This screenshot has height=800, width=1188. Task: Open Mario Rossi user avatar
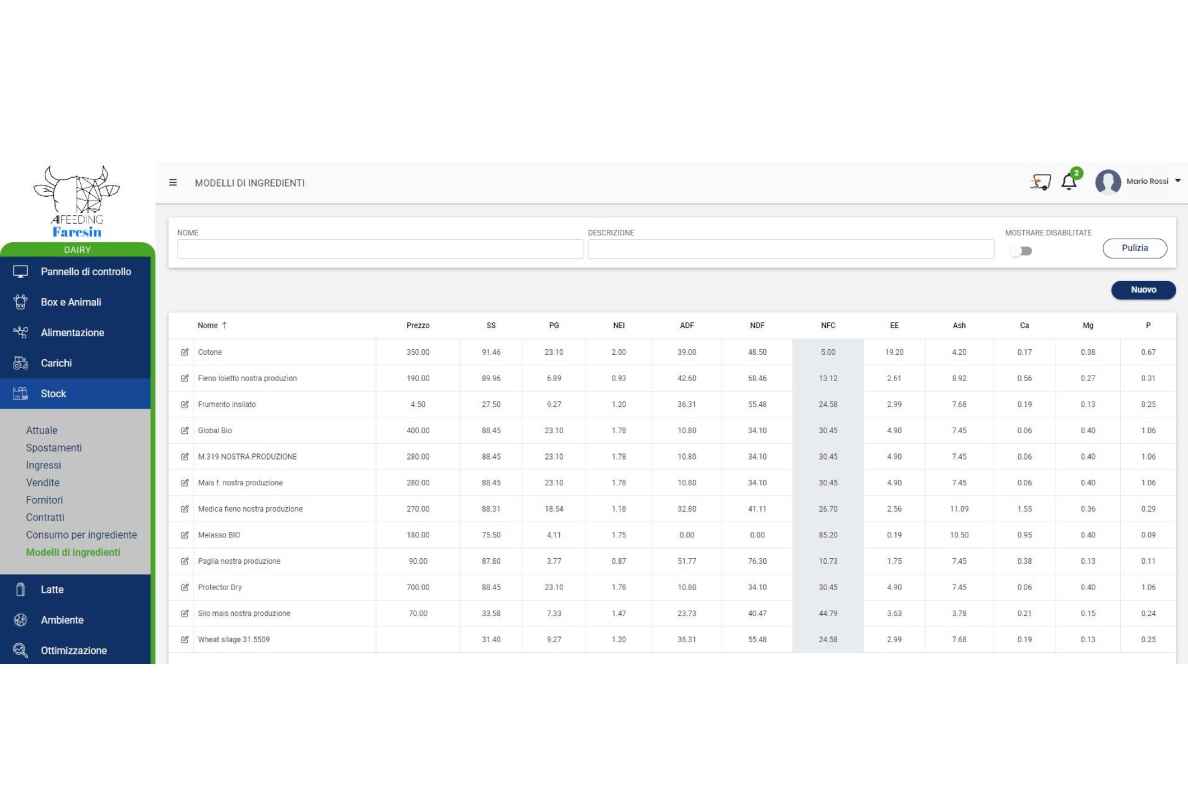1108,182
